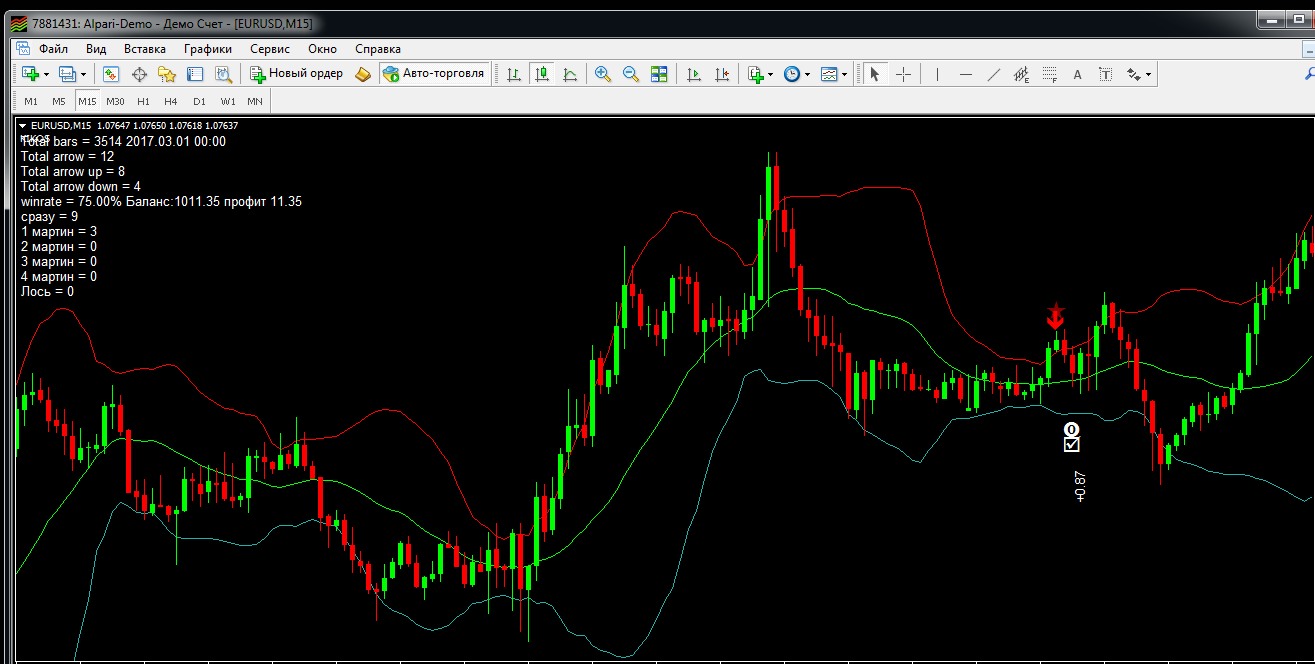Viewport: 1315px width, 664px height.
Task: Toggle the chart shift button
Action: [721, 74]
